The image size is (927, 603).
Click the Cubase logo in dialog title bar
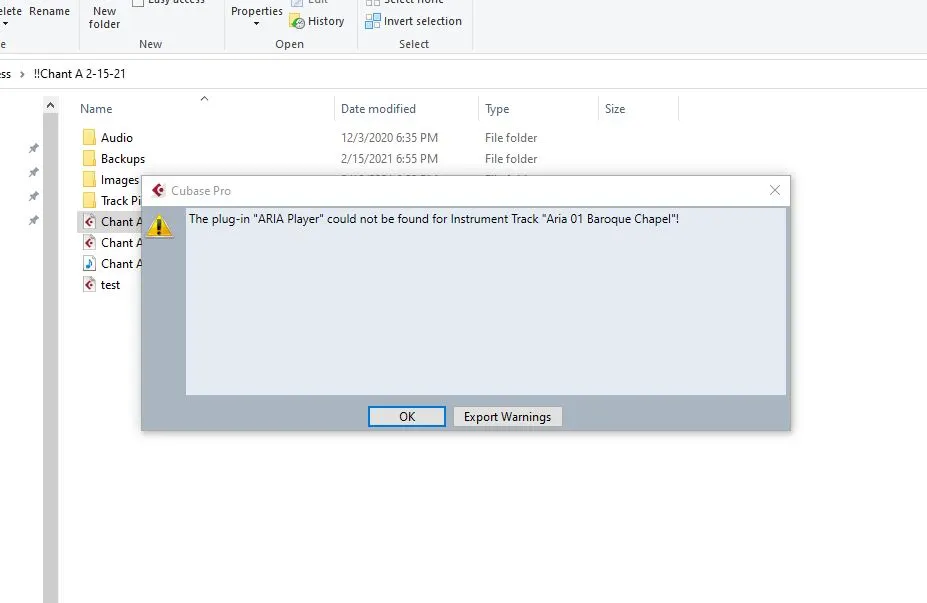[x=158, y=190]
